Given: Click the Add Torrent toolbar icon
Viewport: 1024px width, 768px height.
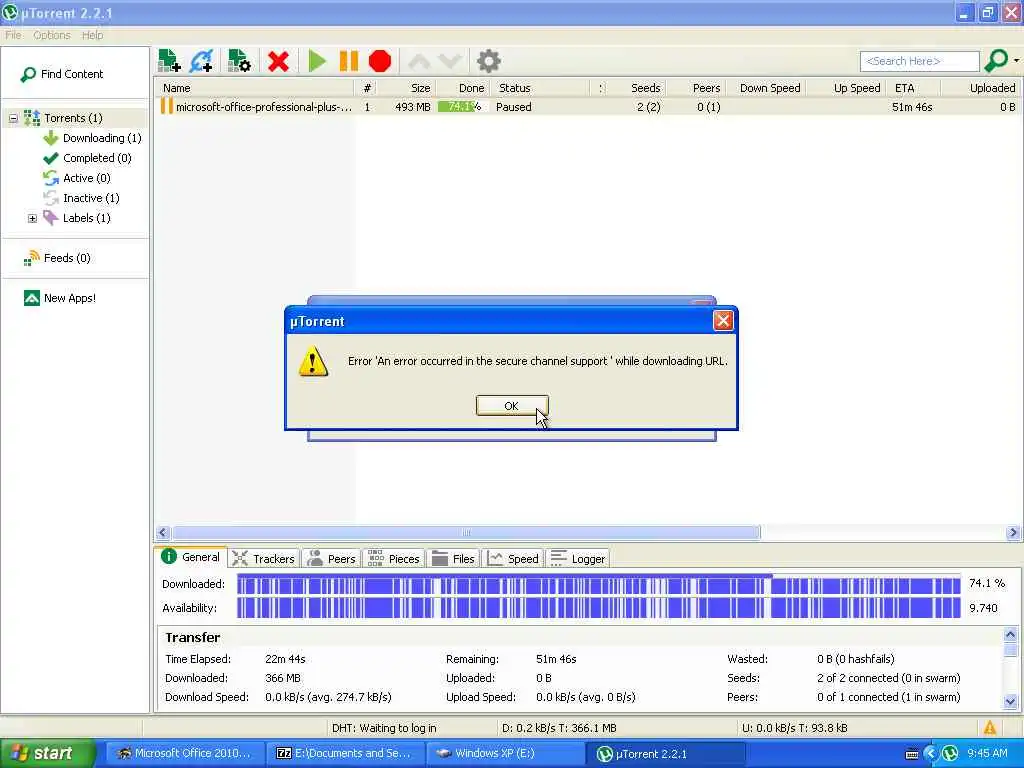Looking at the screenshot, I should [x=169, y=61].
